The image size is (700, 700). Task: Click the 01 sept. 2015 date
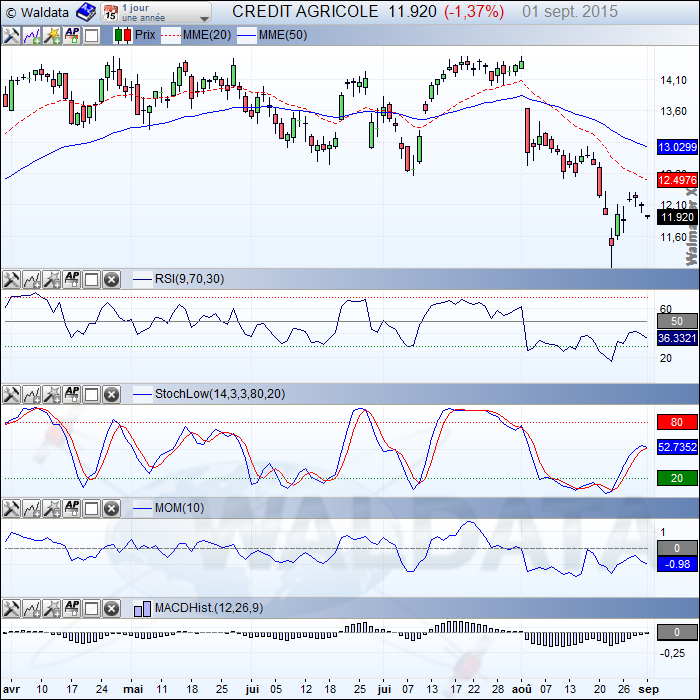tap(570, 12)
